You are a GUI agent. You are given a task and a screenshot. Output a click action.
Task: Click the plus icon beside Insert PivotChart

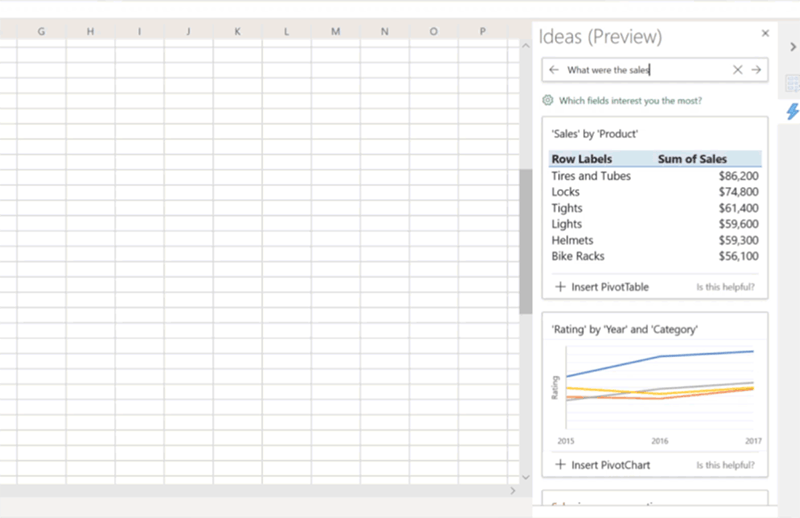(560, 465)
